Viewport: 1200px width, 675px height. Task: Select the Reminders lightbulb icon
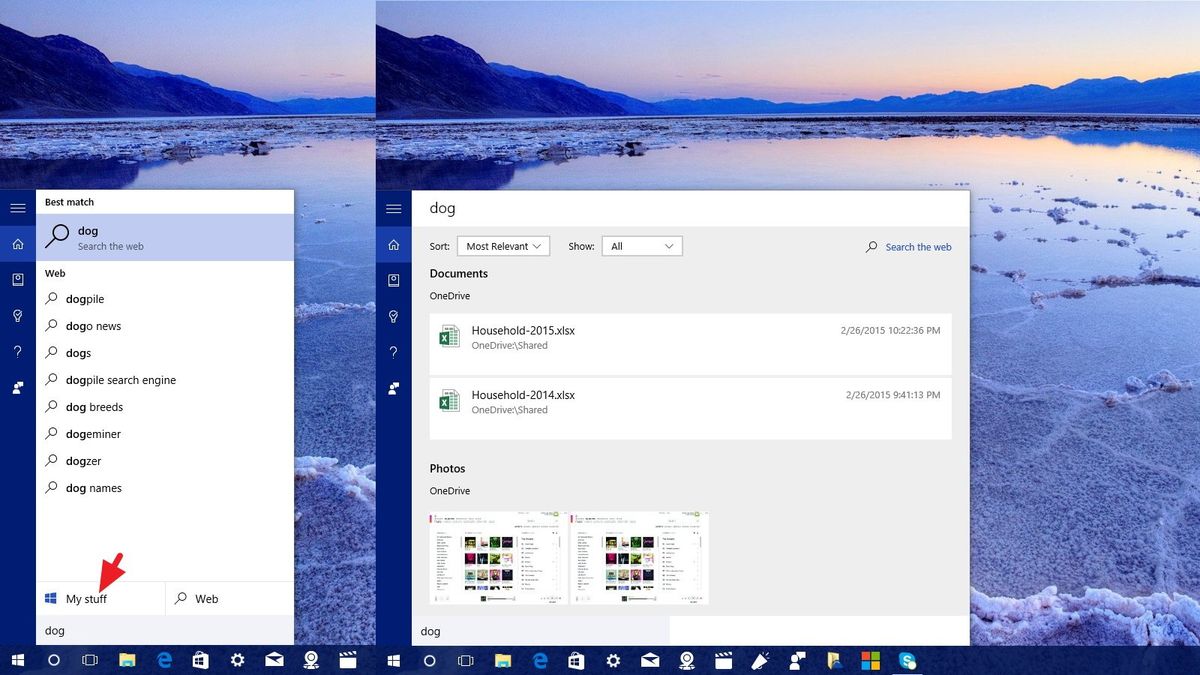(x=17, y=316)
